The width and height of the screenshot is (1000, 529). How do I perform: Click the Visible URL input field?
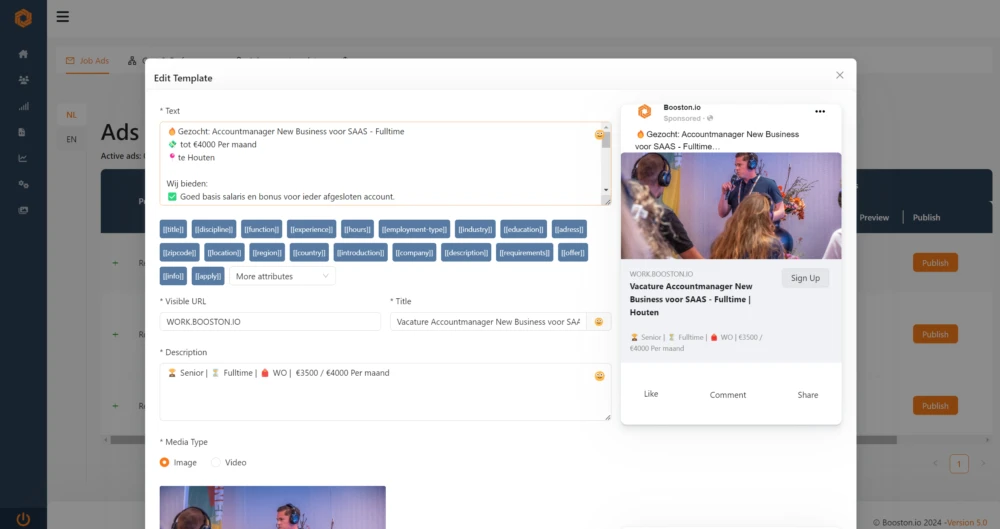pyautogui.click(x=270, y=322)
